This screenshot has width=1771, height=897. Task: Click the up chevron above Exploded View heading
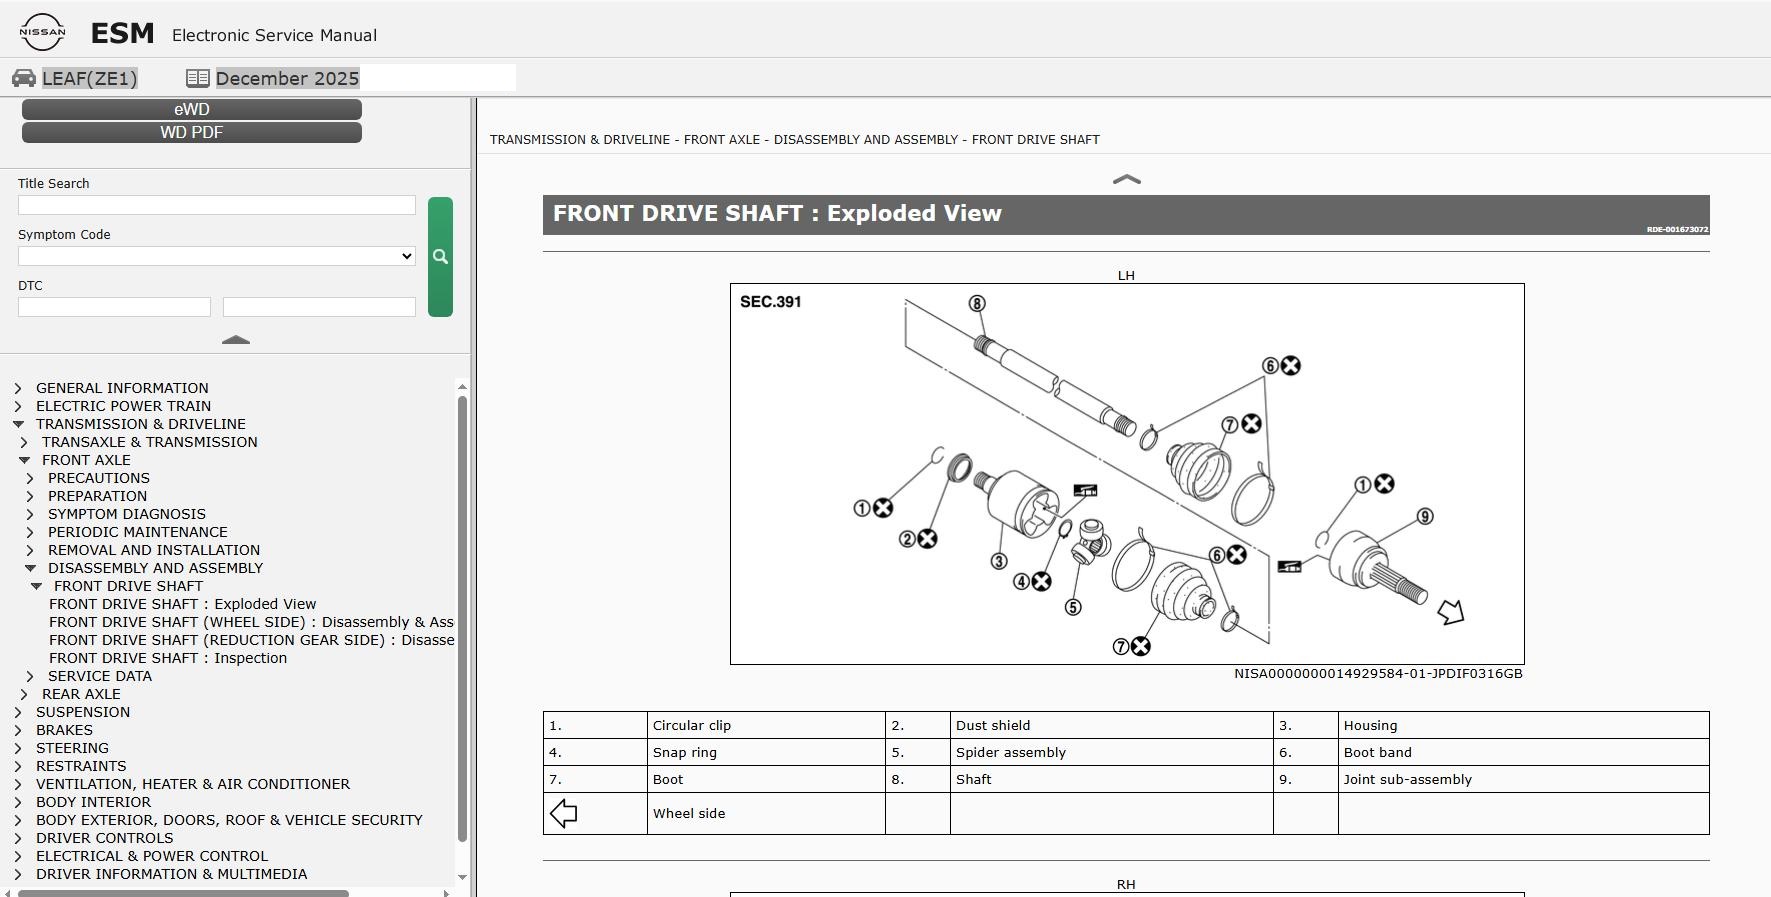[x=1126, y=180]
